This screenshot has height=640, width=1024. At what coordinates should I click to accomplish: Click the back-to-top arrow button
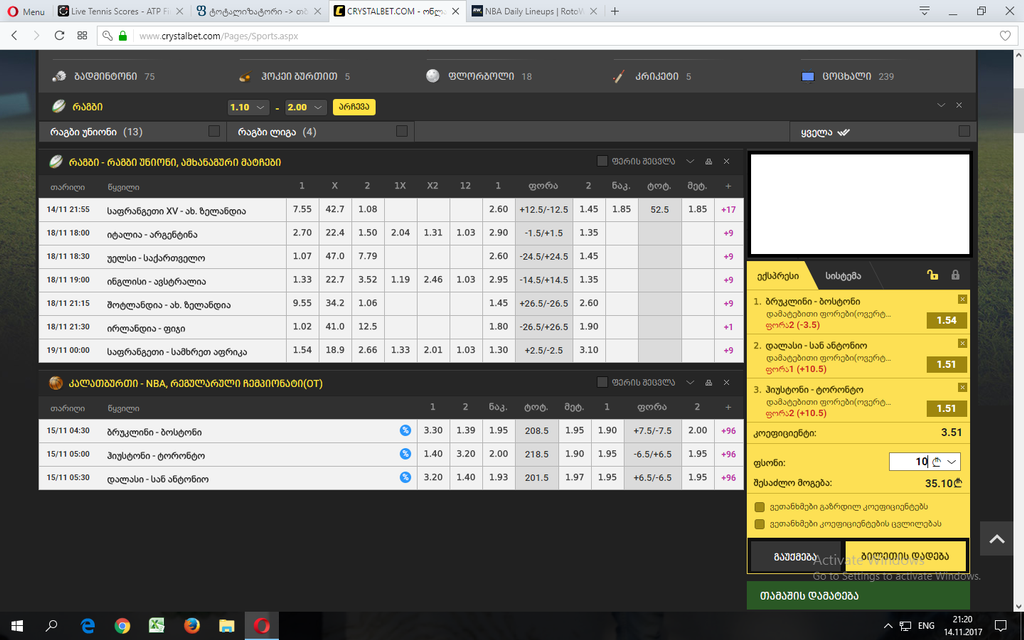[997, 539]
